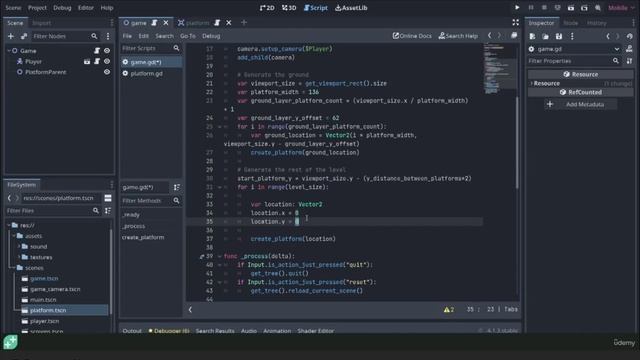The width and height of the screenshot is (640, 360).
Task: Fold the _process function at line 39
Action: point(220,256)
